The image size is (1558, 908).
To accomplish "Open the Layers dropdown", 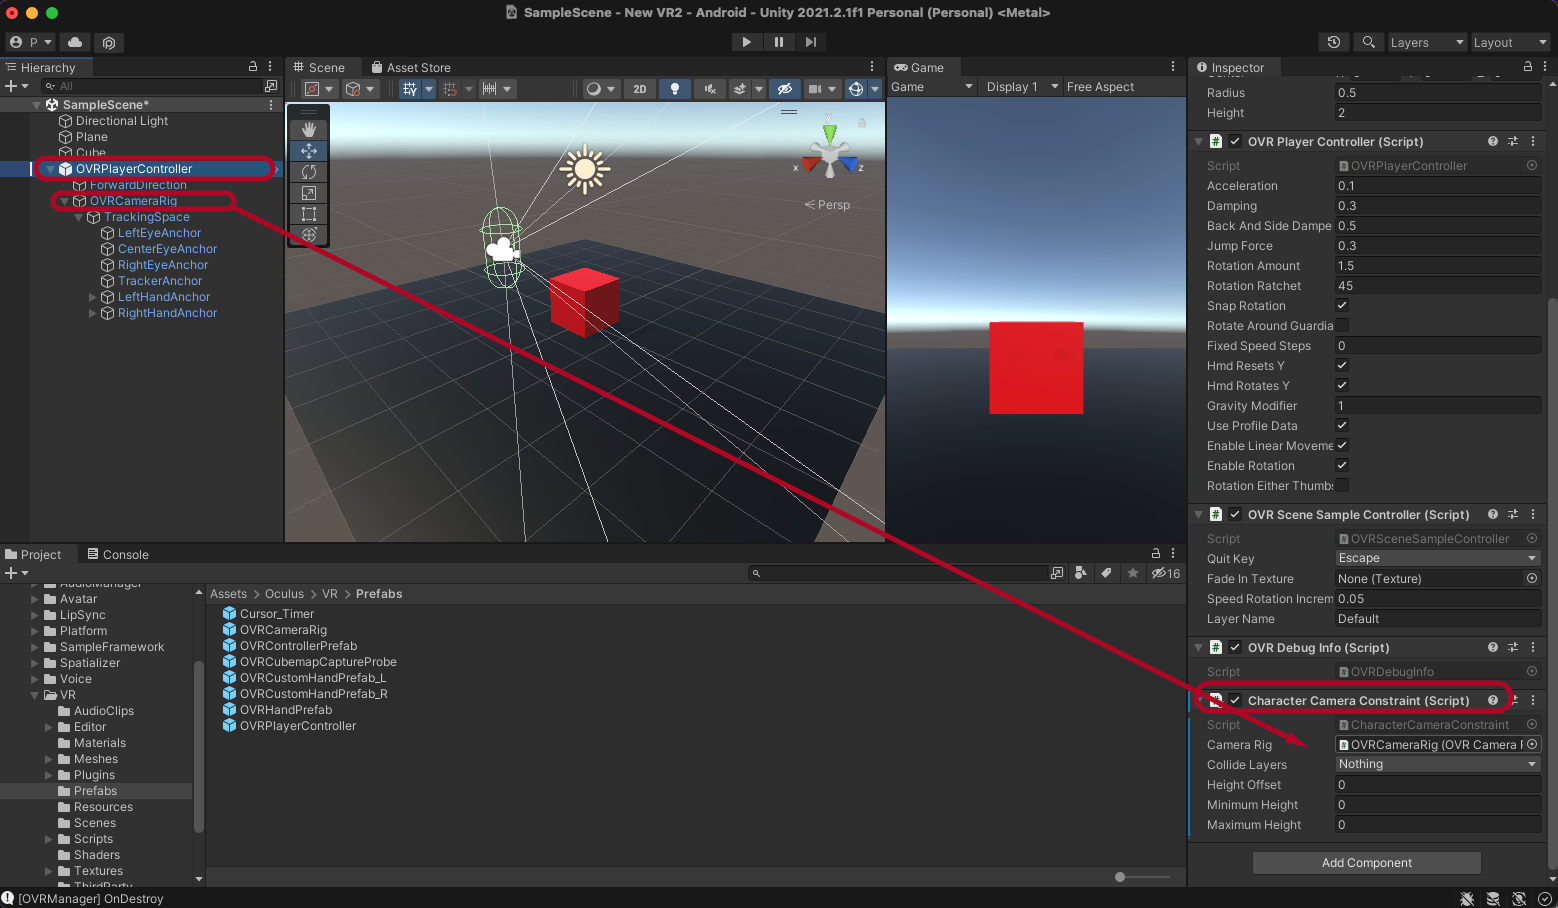I will tap(1426, 42).
